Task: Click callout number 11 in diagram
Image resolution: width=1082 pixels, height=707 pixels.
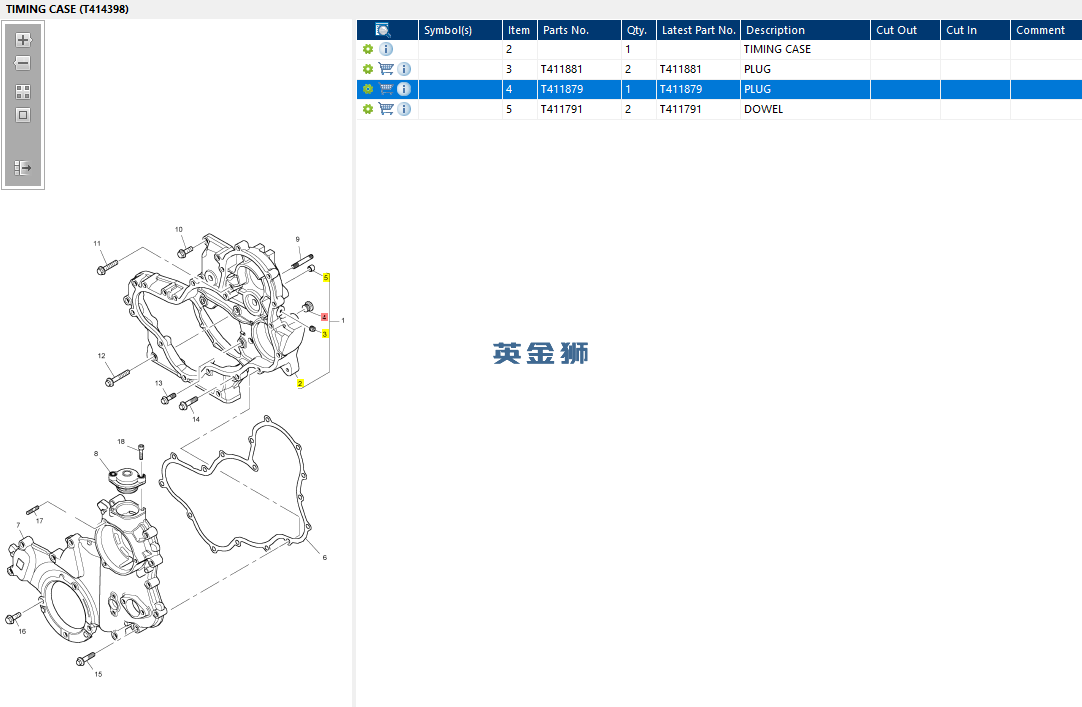Action: click(x=97, y=243)
